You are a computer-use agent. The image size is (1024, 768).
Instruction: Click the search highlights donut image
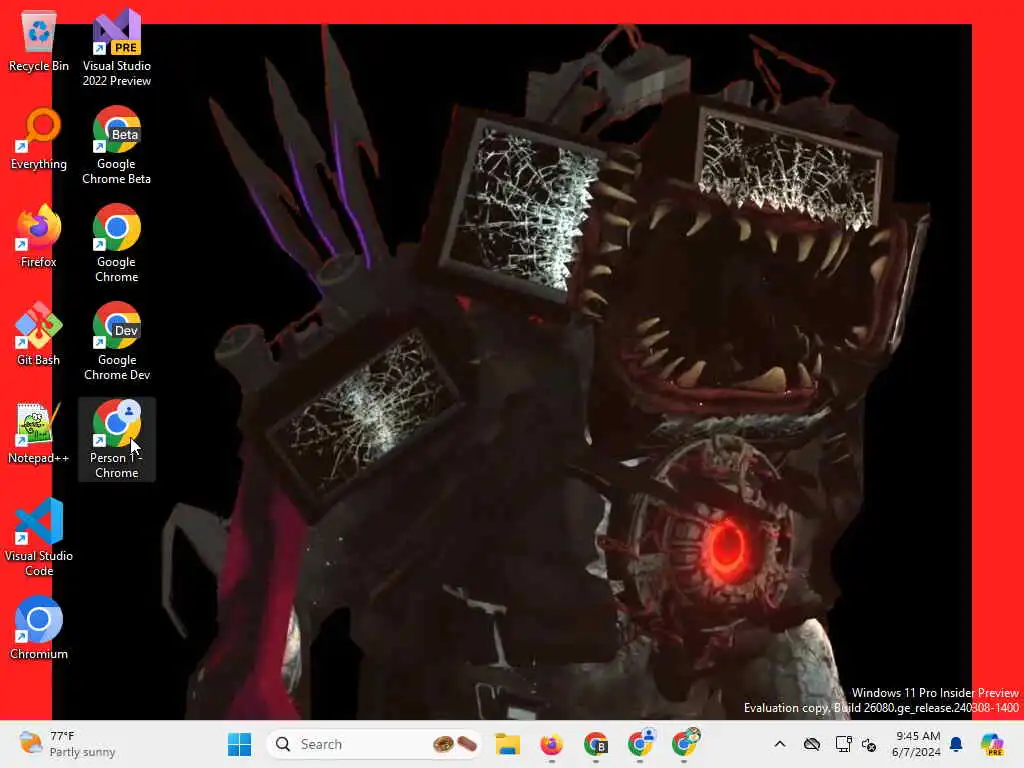(455, 744)
